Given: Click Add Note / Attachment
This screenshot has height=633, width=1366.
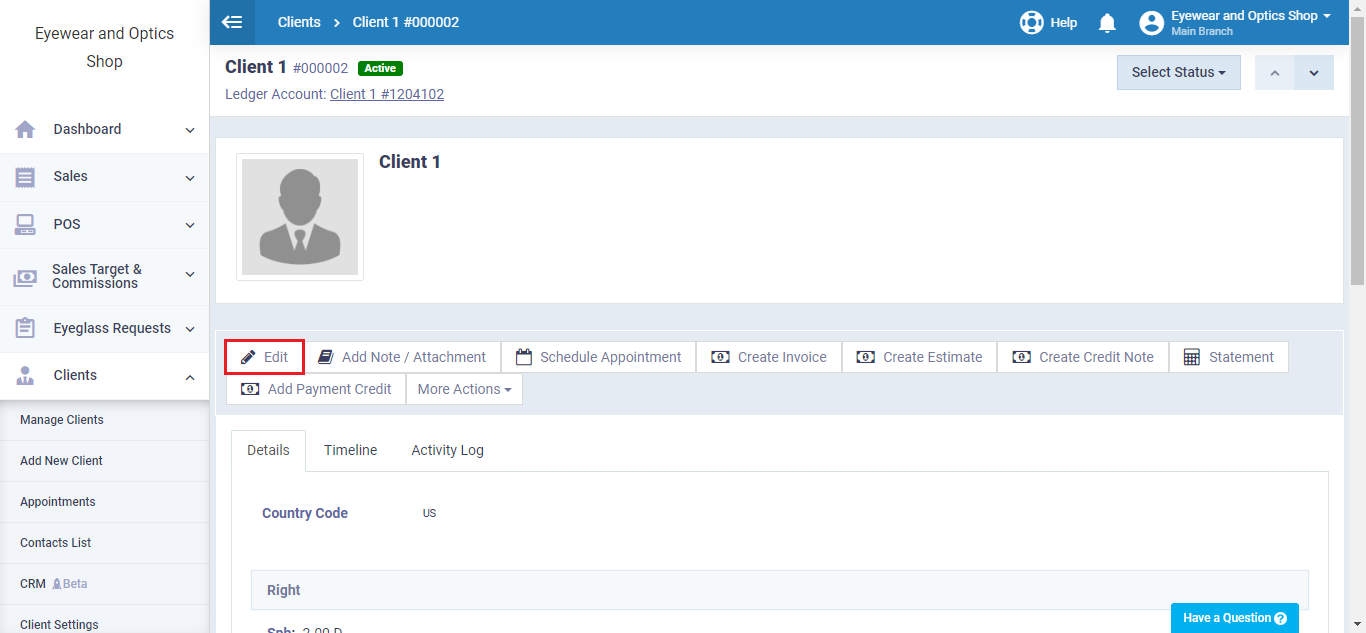Looking at the screenshot, I should click(x=402, y=357).
